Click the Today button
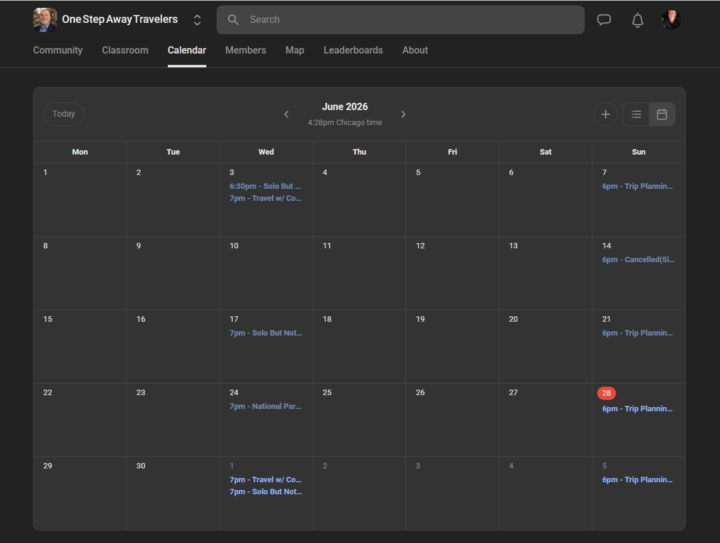The width and height of the screenshot is (720, 543). [63, 114]
